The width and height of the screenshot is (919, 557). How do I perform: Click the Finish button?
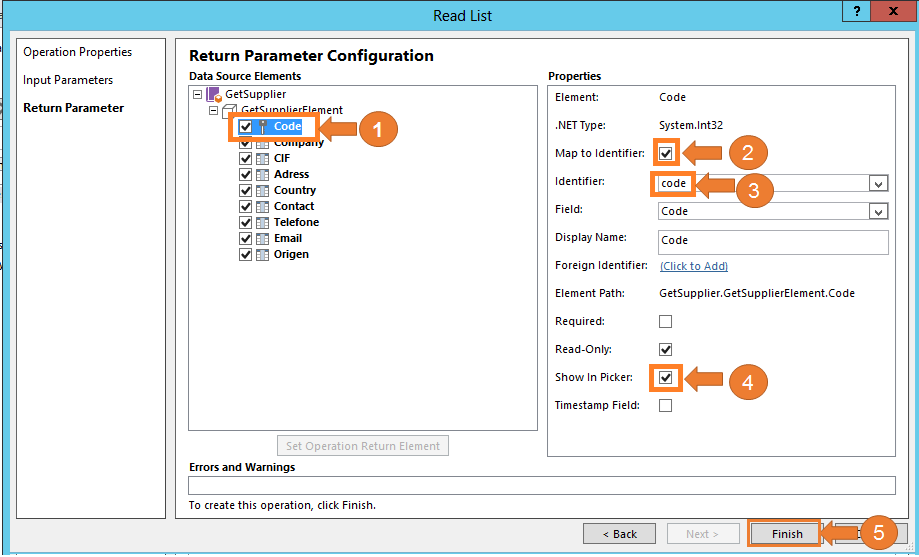coord(786,534)
